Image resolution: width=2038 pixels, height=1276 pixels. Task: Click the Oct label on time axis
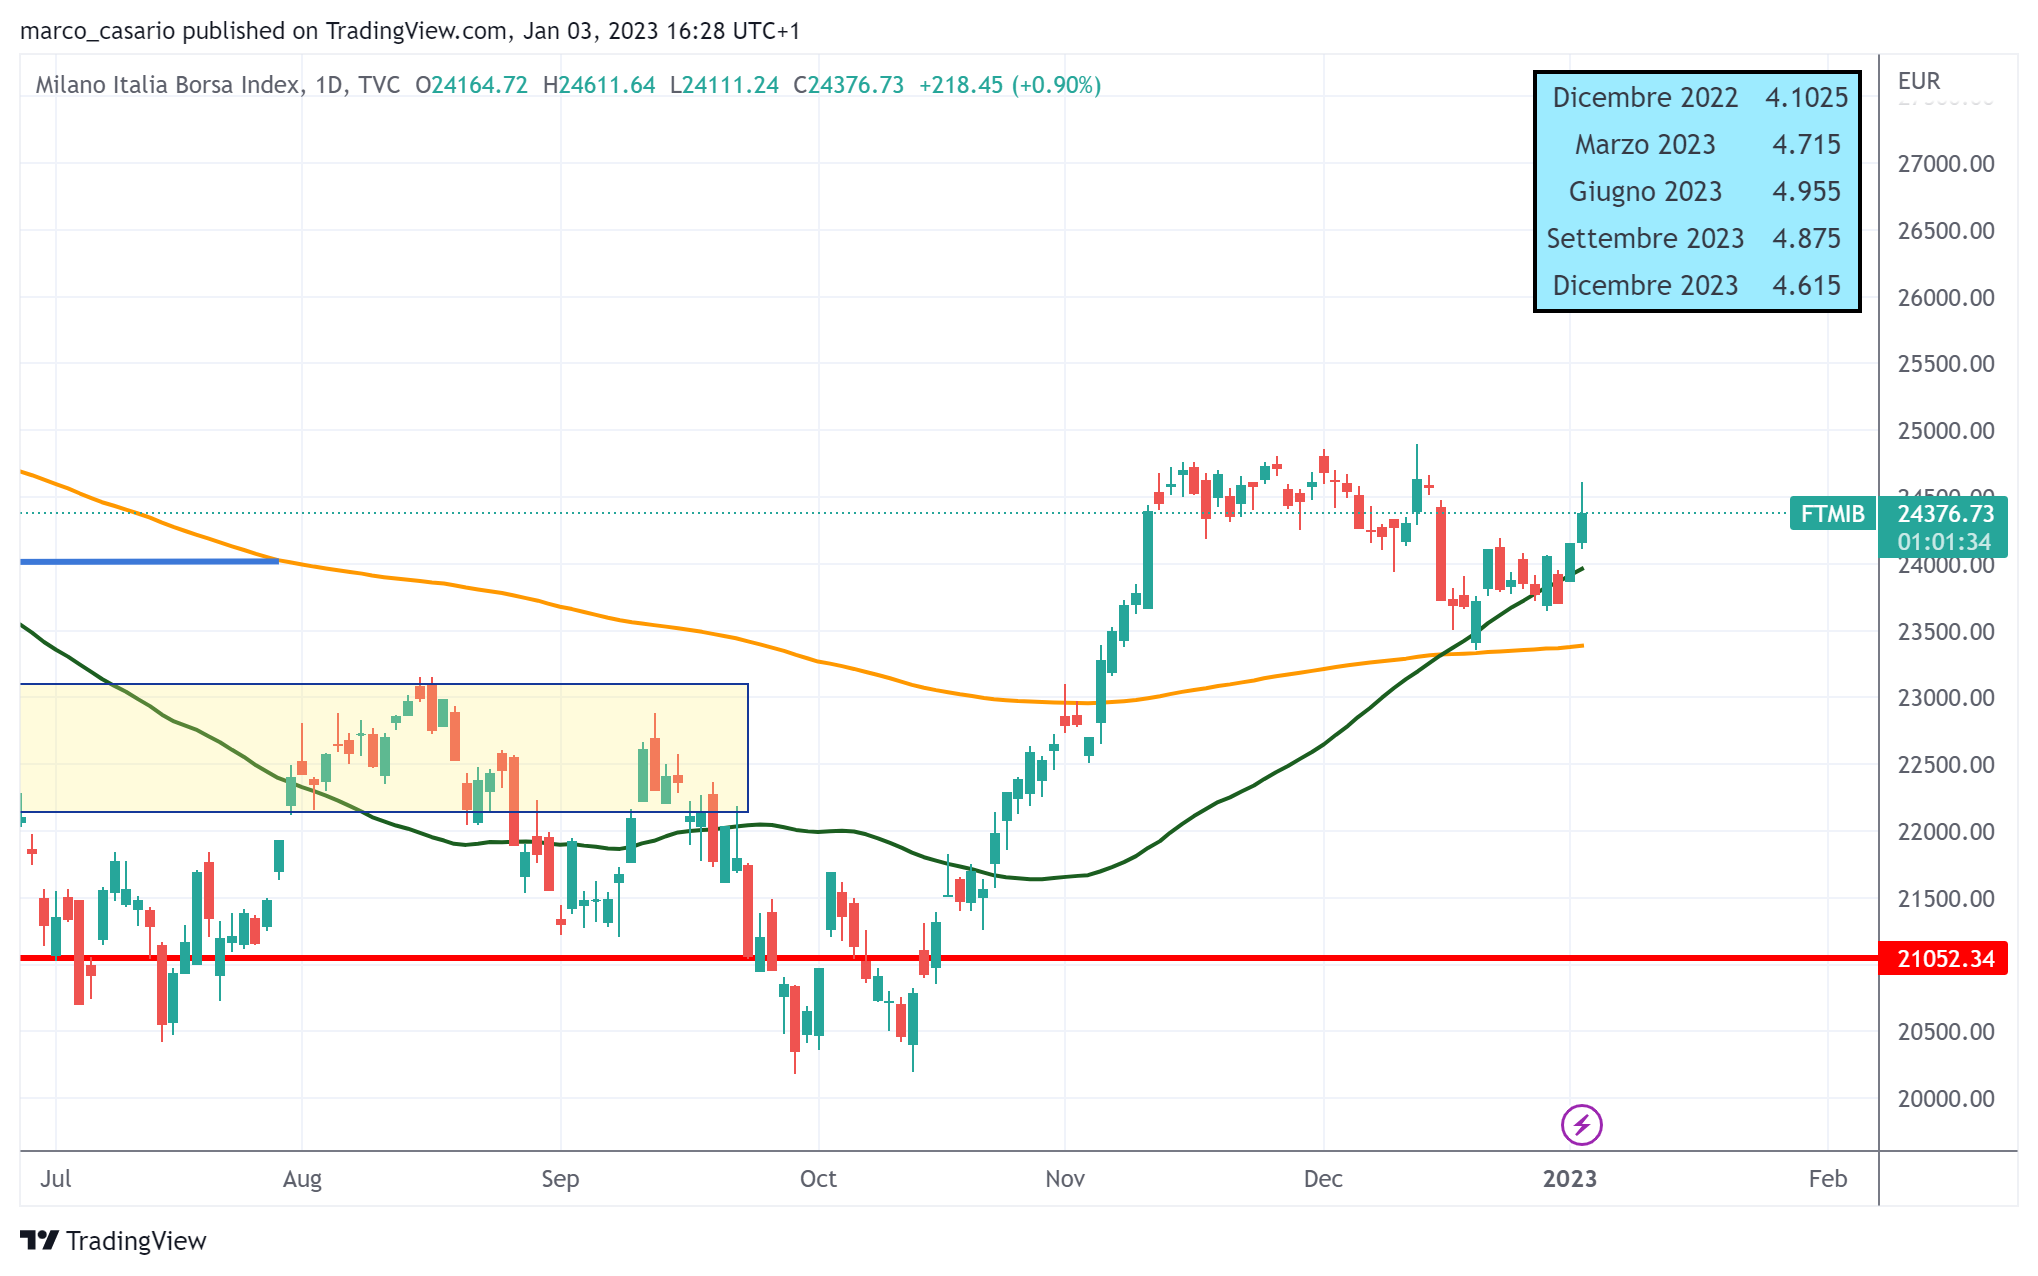click(x=818, y=1179)
